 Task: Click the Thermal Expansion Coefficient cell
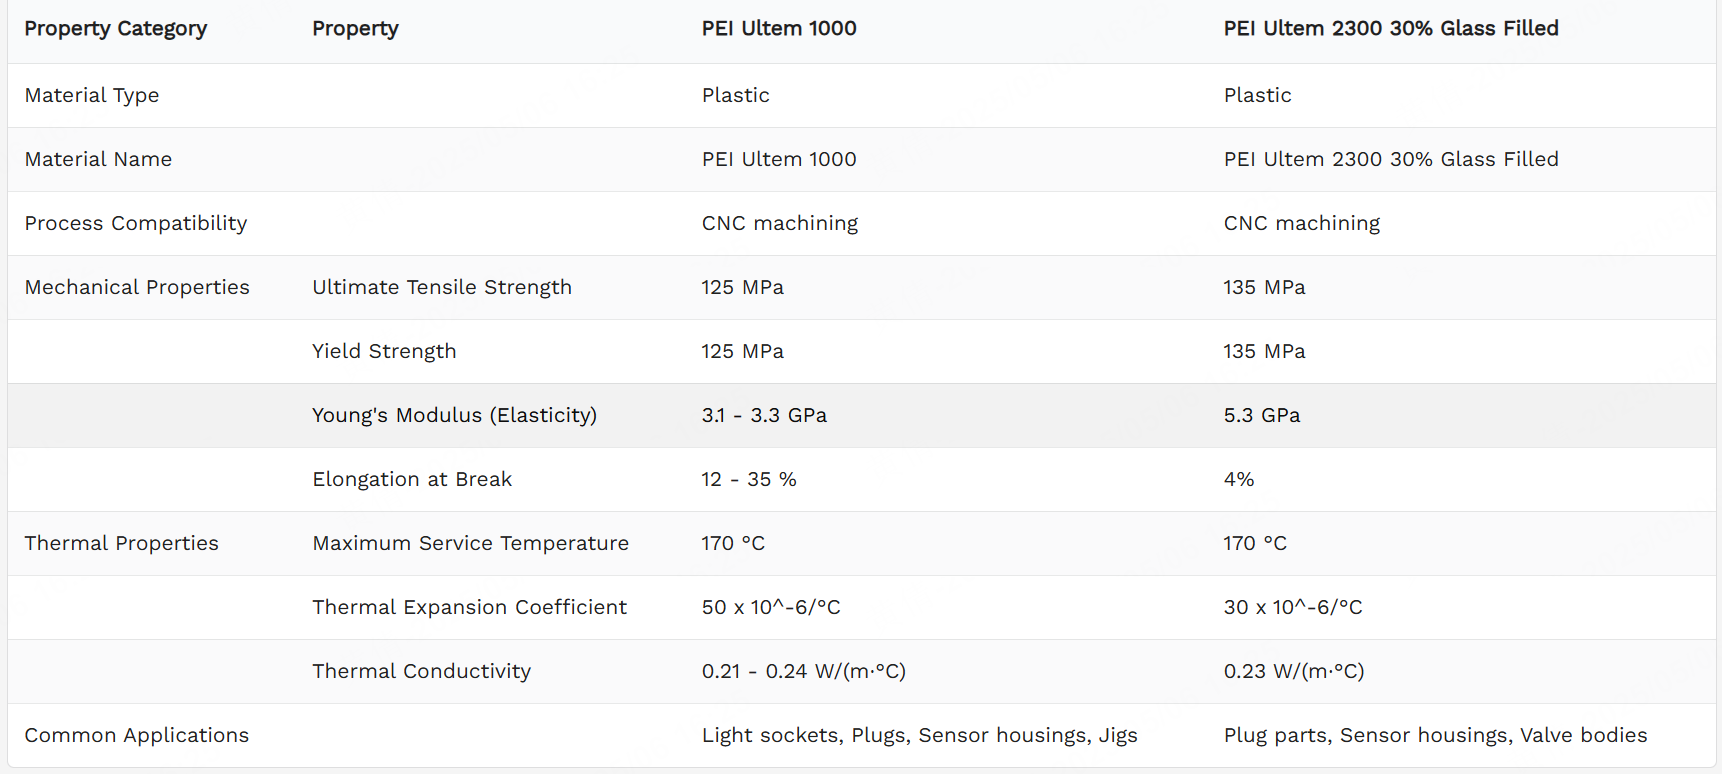tap(469, 608)
